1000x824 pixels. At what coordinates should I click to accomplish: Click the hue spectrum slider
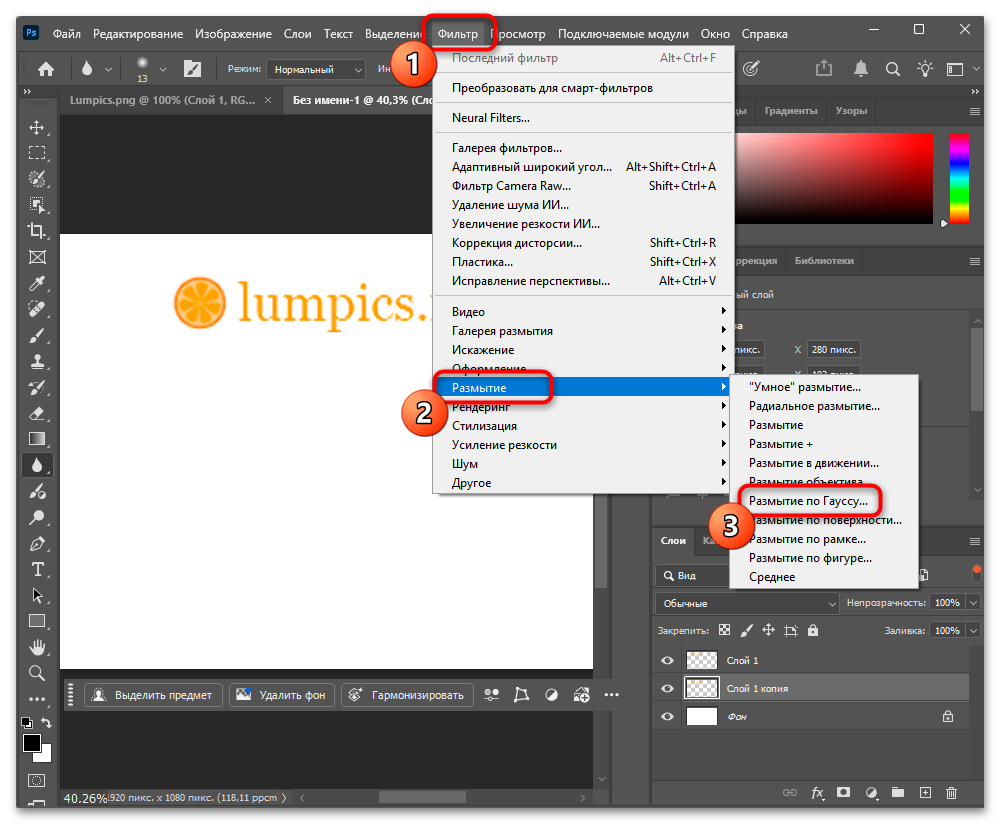pos(959,179)
